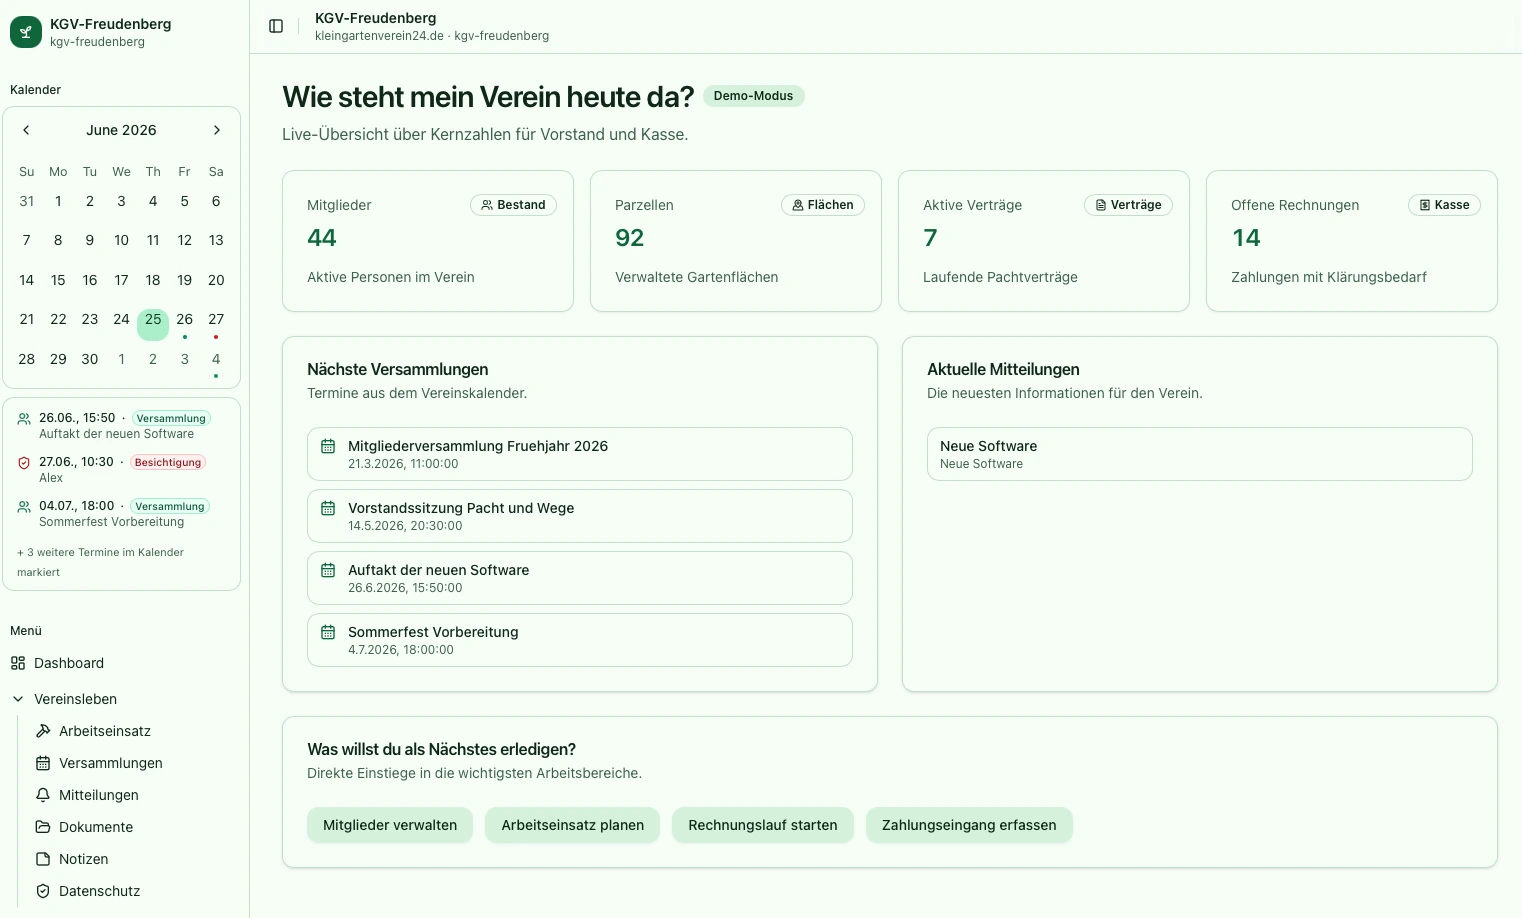
Task: Select May 31 in the calendar
Action: click(x=27, y=201)
